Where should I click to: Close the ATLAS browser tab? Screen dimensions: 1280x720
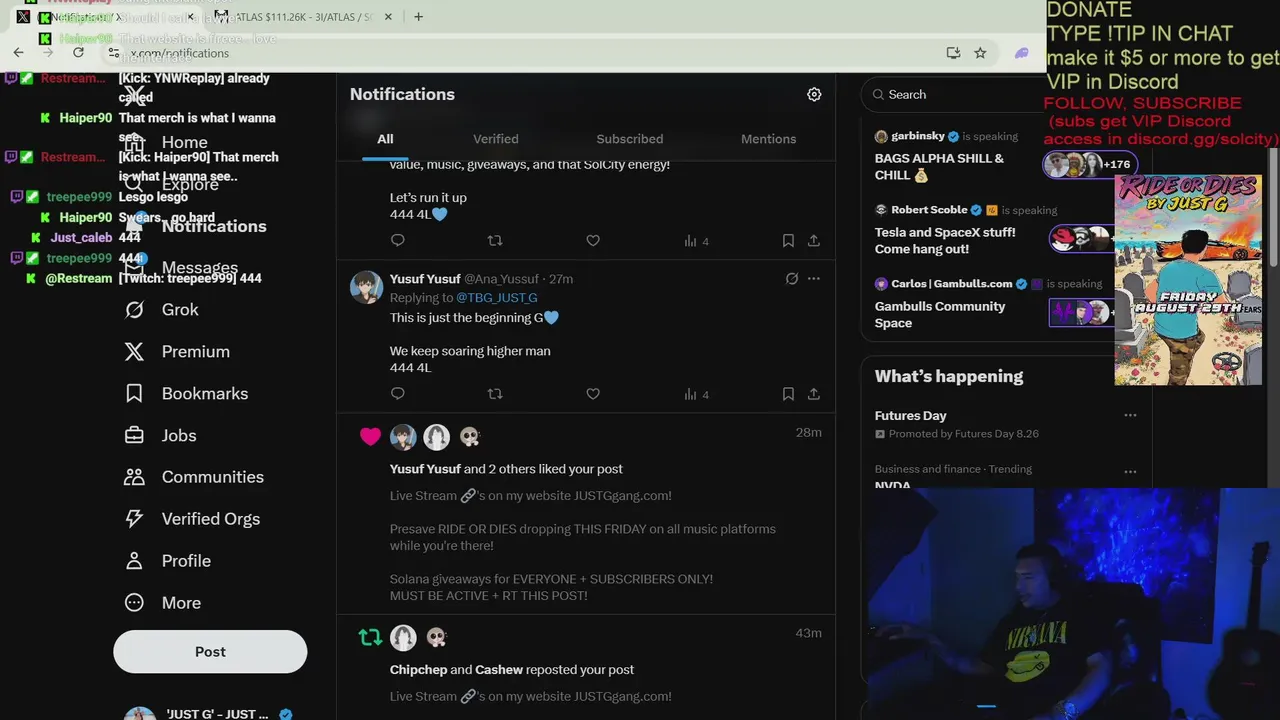pyautogui.click(x=388, y=16)
